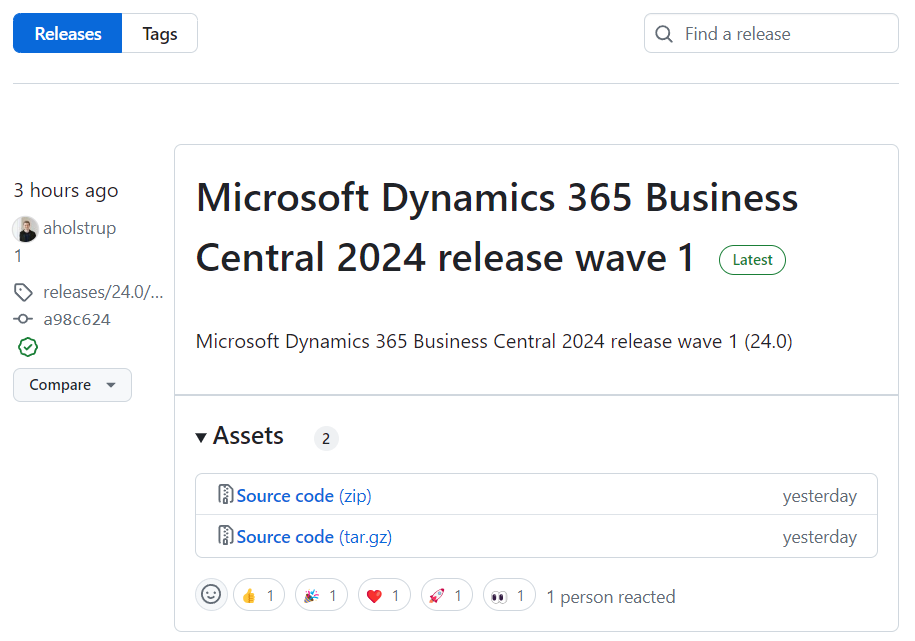Click the magnifier search icon
The width and height of the screenshot is (915, 641).
[663, 34]
